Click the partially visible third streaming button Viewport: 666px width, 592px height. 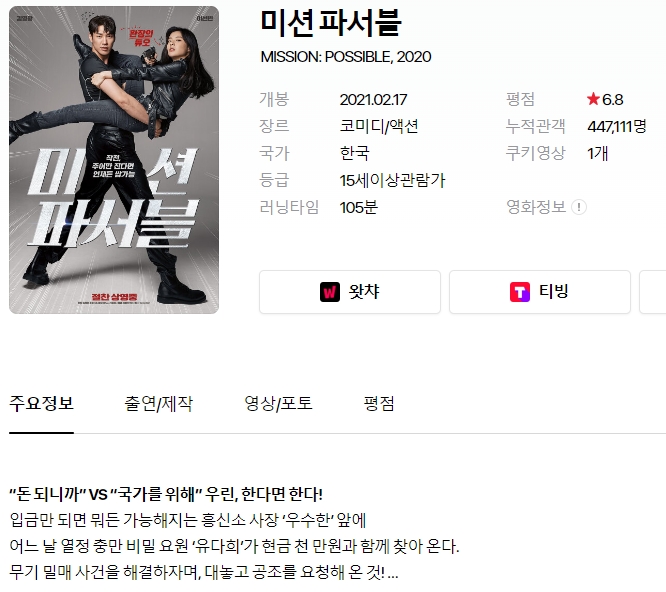653,292
